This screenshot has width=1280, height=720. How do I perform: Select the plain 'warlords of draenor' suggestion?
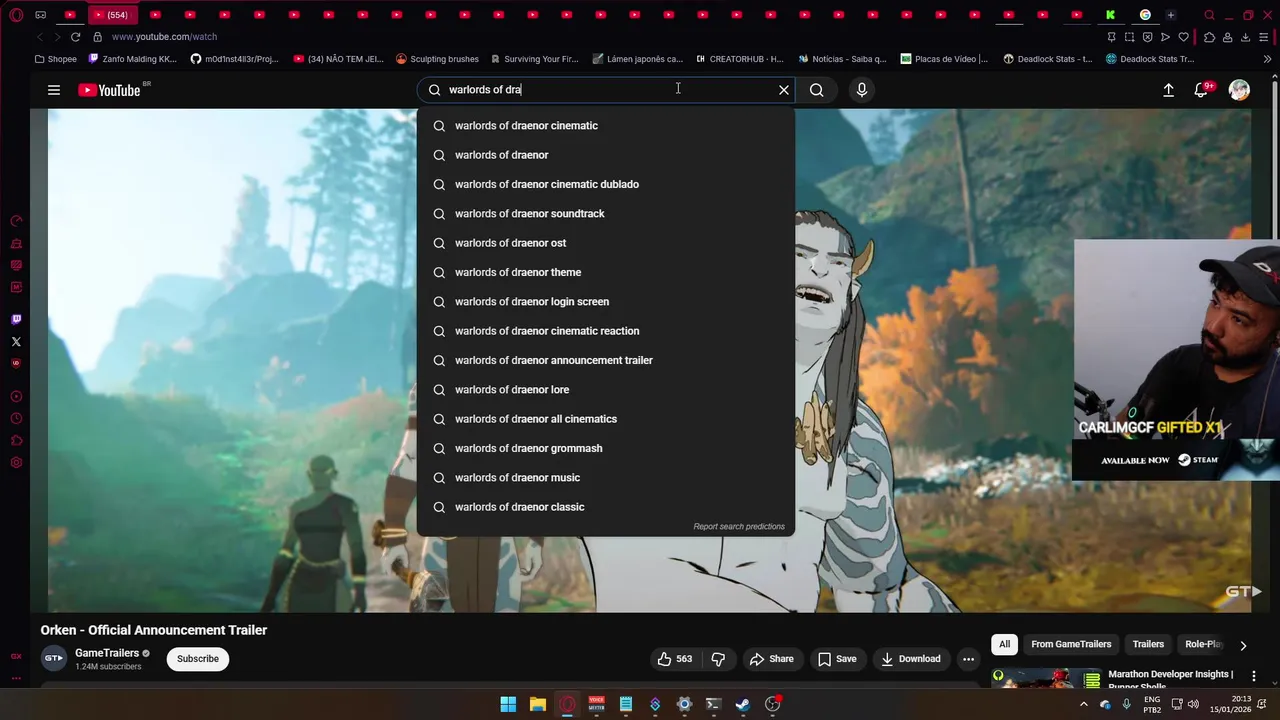tap(605, 155)
